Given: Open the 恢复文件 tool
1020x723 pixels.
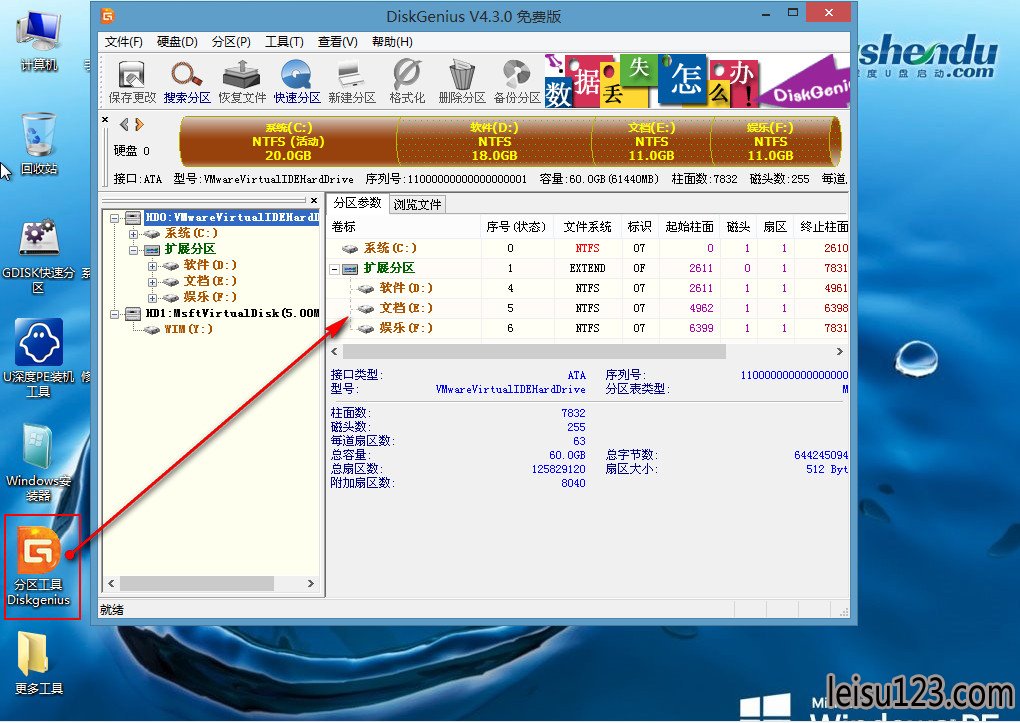Looking at the screenshot, I should point(242,82).
